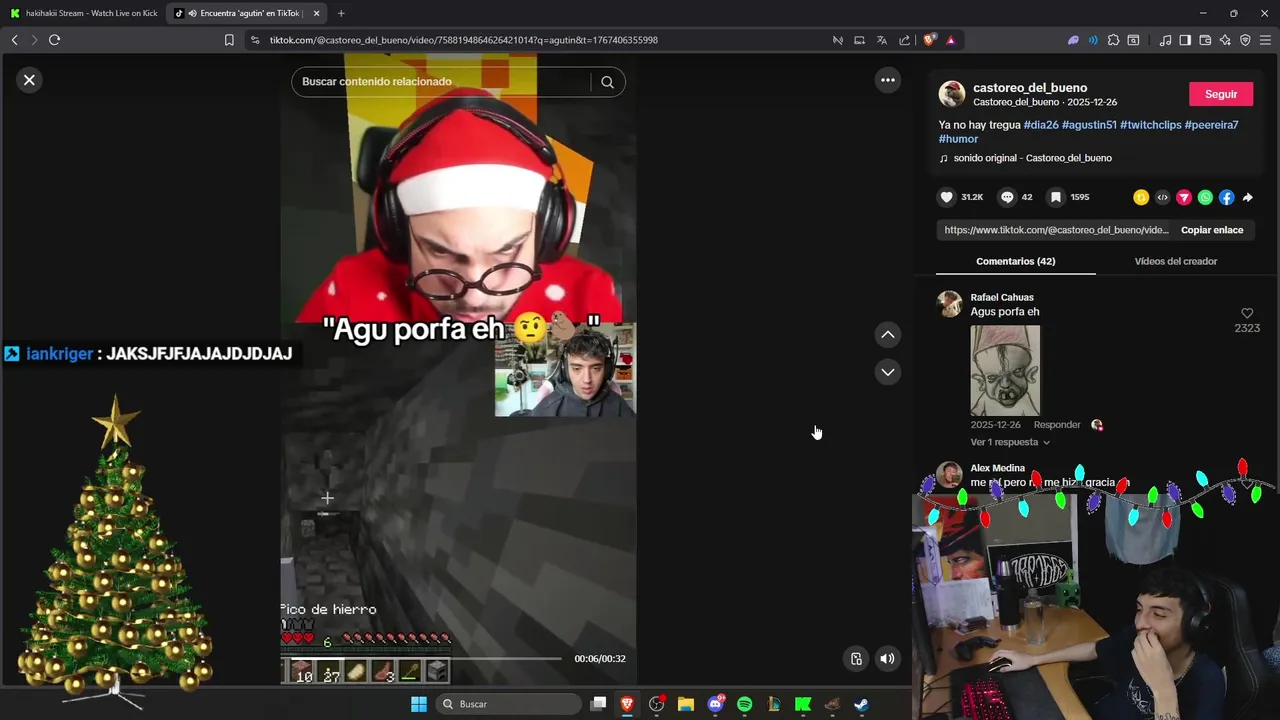Toggle the auto-scroll icon beside the volume
The width and height of the screenshot is (1280, 720).
[856, 658]
